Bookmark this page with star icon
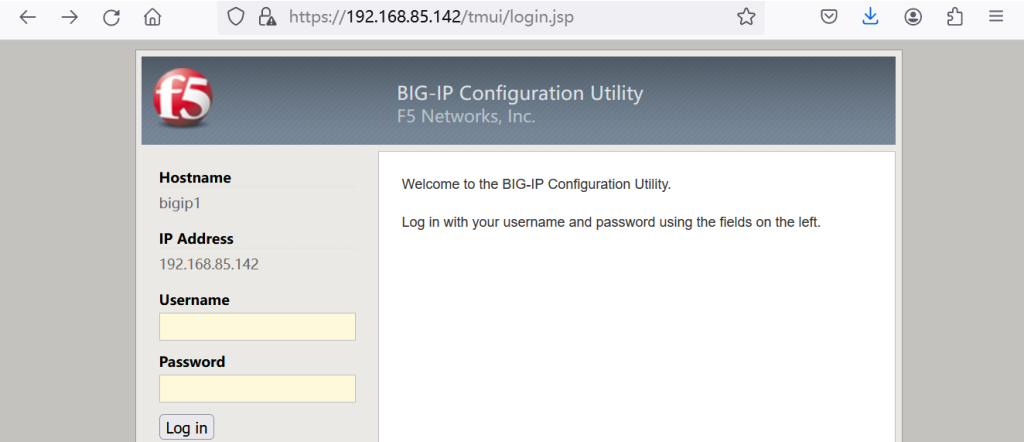Image resolution: width=1024 pixels, height=442 pixels. (746, 17)
